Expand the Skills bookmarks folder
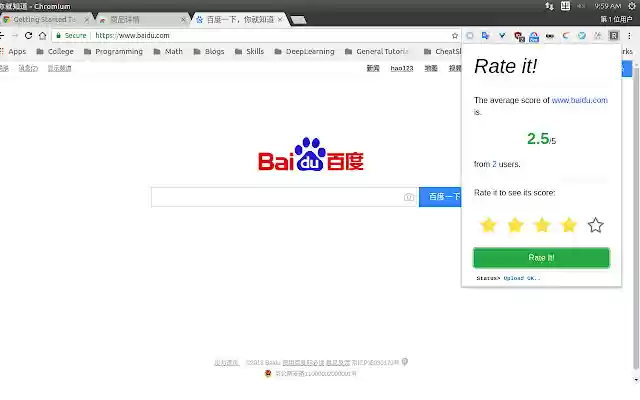Image resolution: width=640 pixels, height=400 pixels. (x=249, y=51)
